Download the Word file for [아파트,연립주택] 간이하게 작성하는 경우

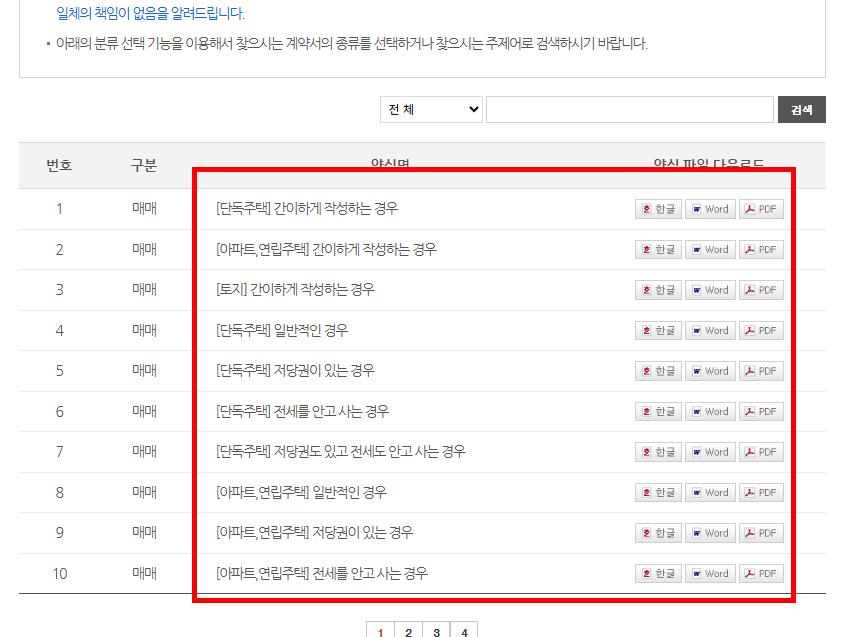click(710, 249)
